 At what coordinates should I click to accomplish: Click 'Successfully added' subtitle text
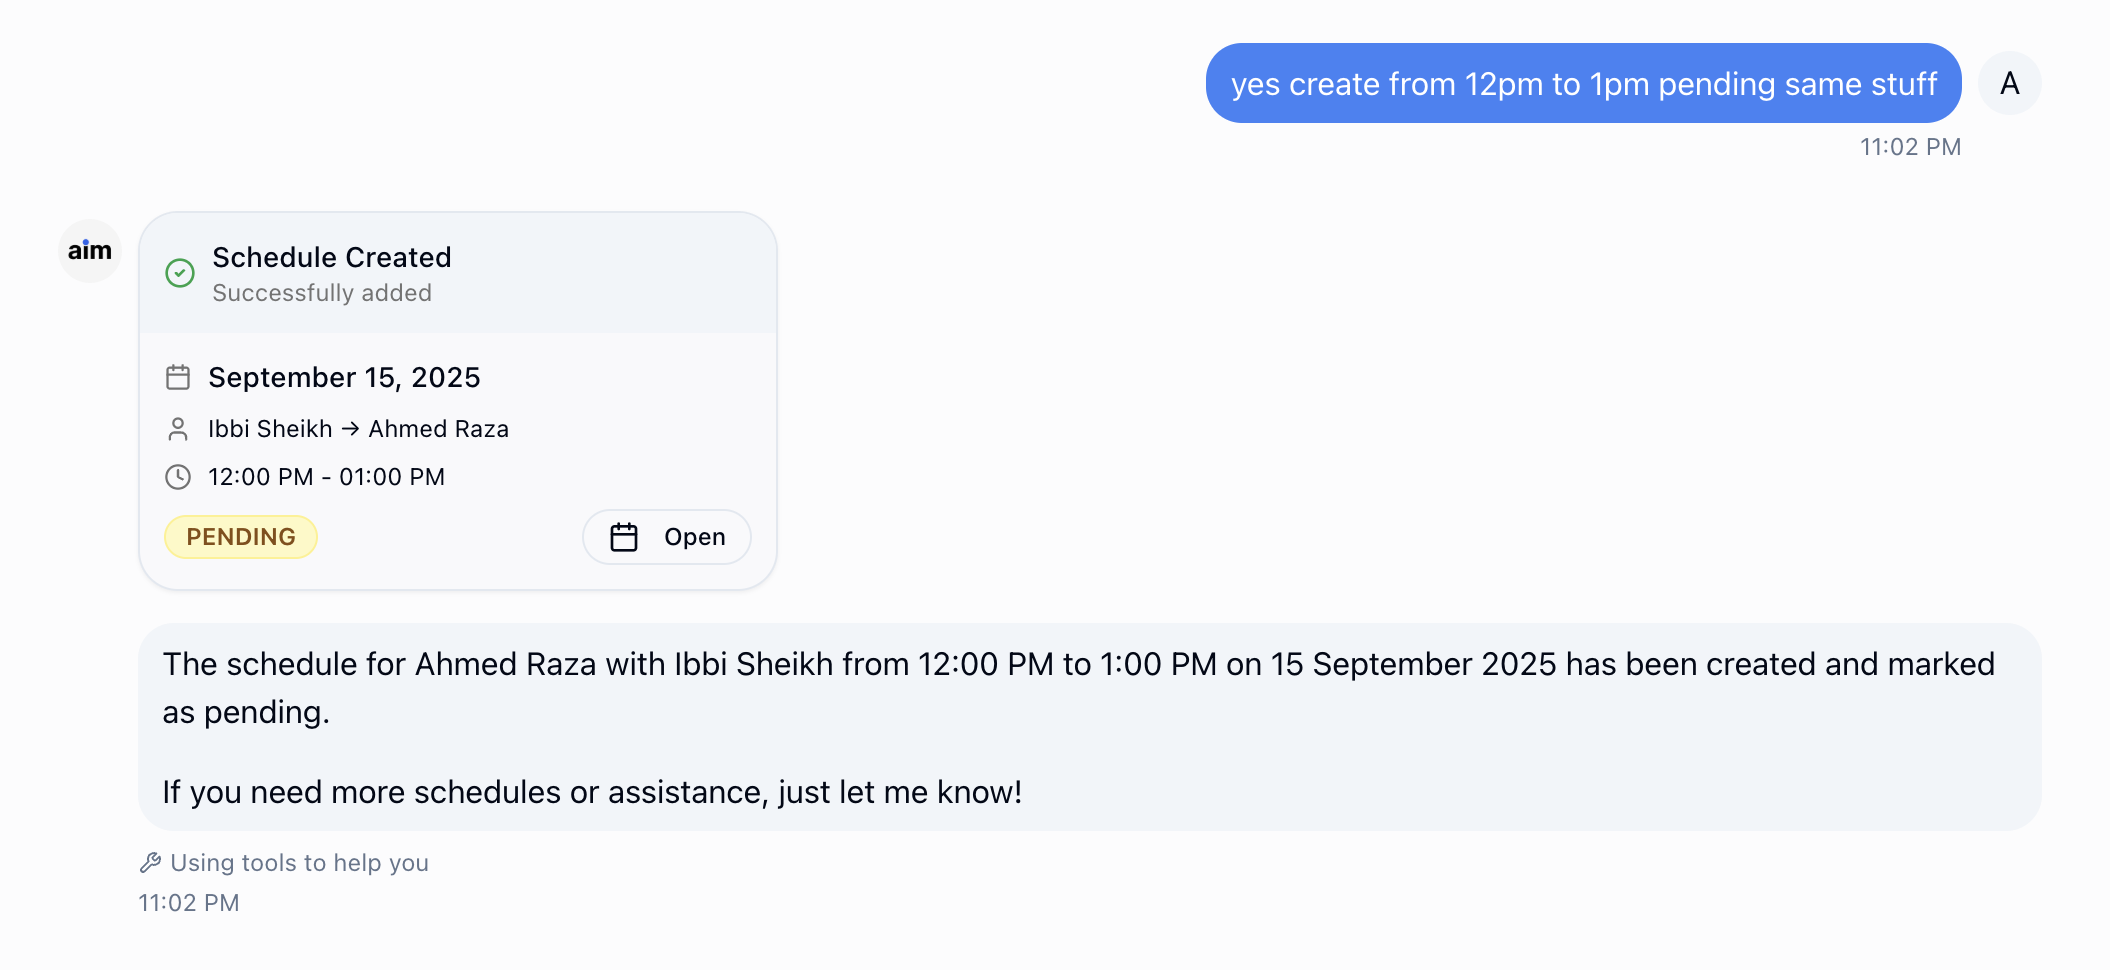(322, 293)
